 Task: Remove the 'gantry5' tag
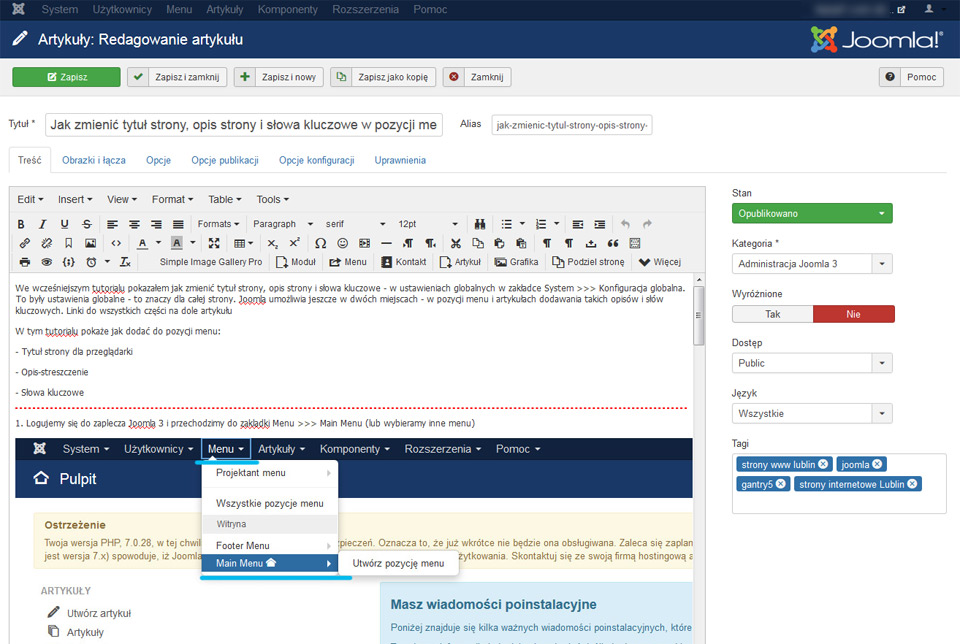click(781, 484)
